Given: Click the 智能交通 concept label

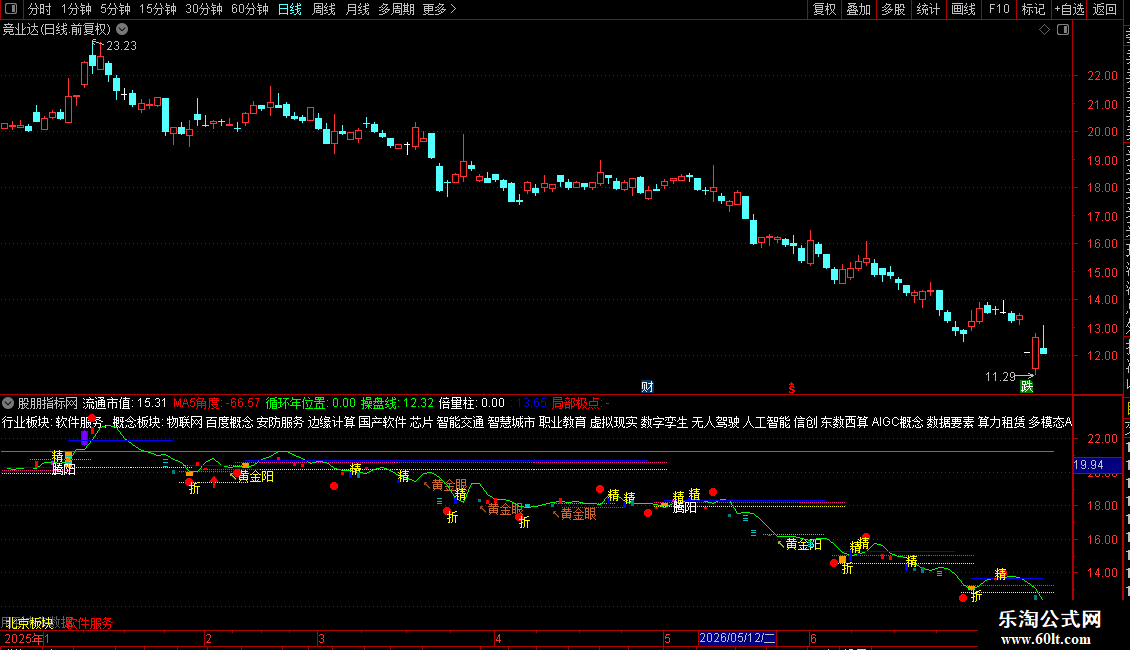Looking at the screenshot, I should (460, 422).
